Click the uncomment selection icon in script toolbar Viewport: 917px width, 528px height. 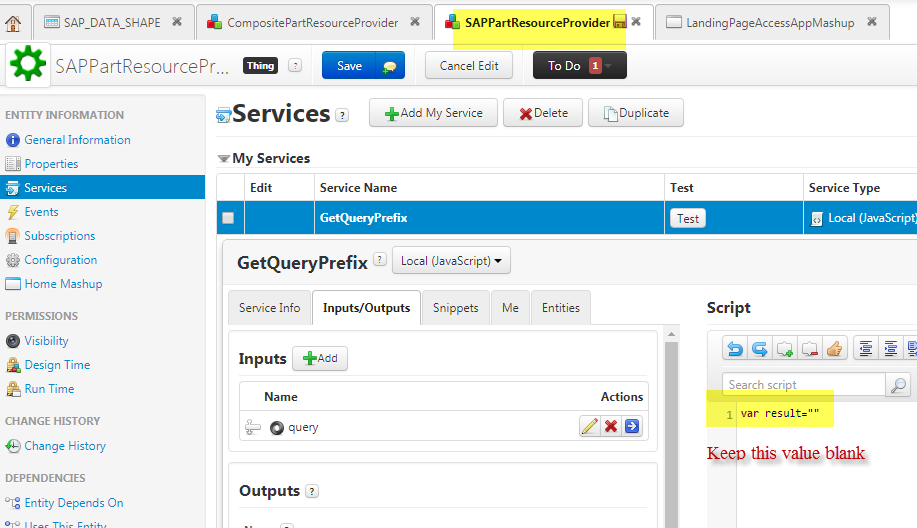(x=809, y=348)
